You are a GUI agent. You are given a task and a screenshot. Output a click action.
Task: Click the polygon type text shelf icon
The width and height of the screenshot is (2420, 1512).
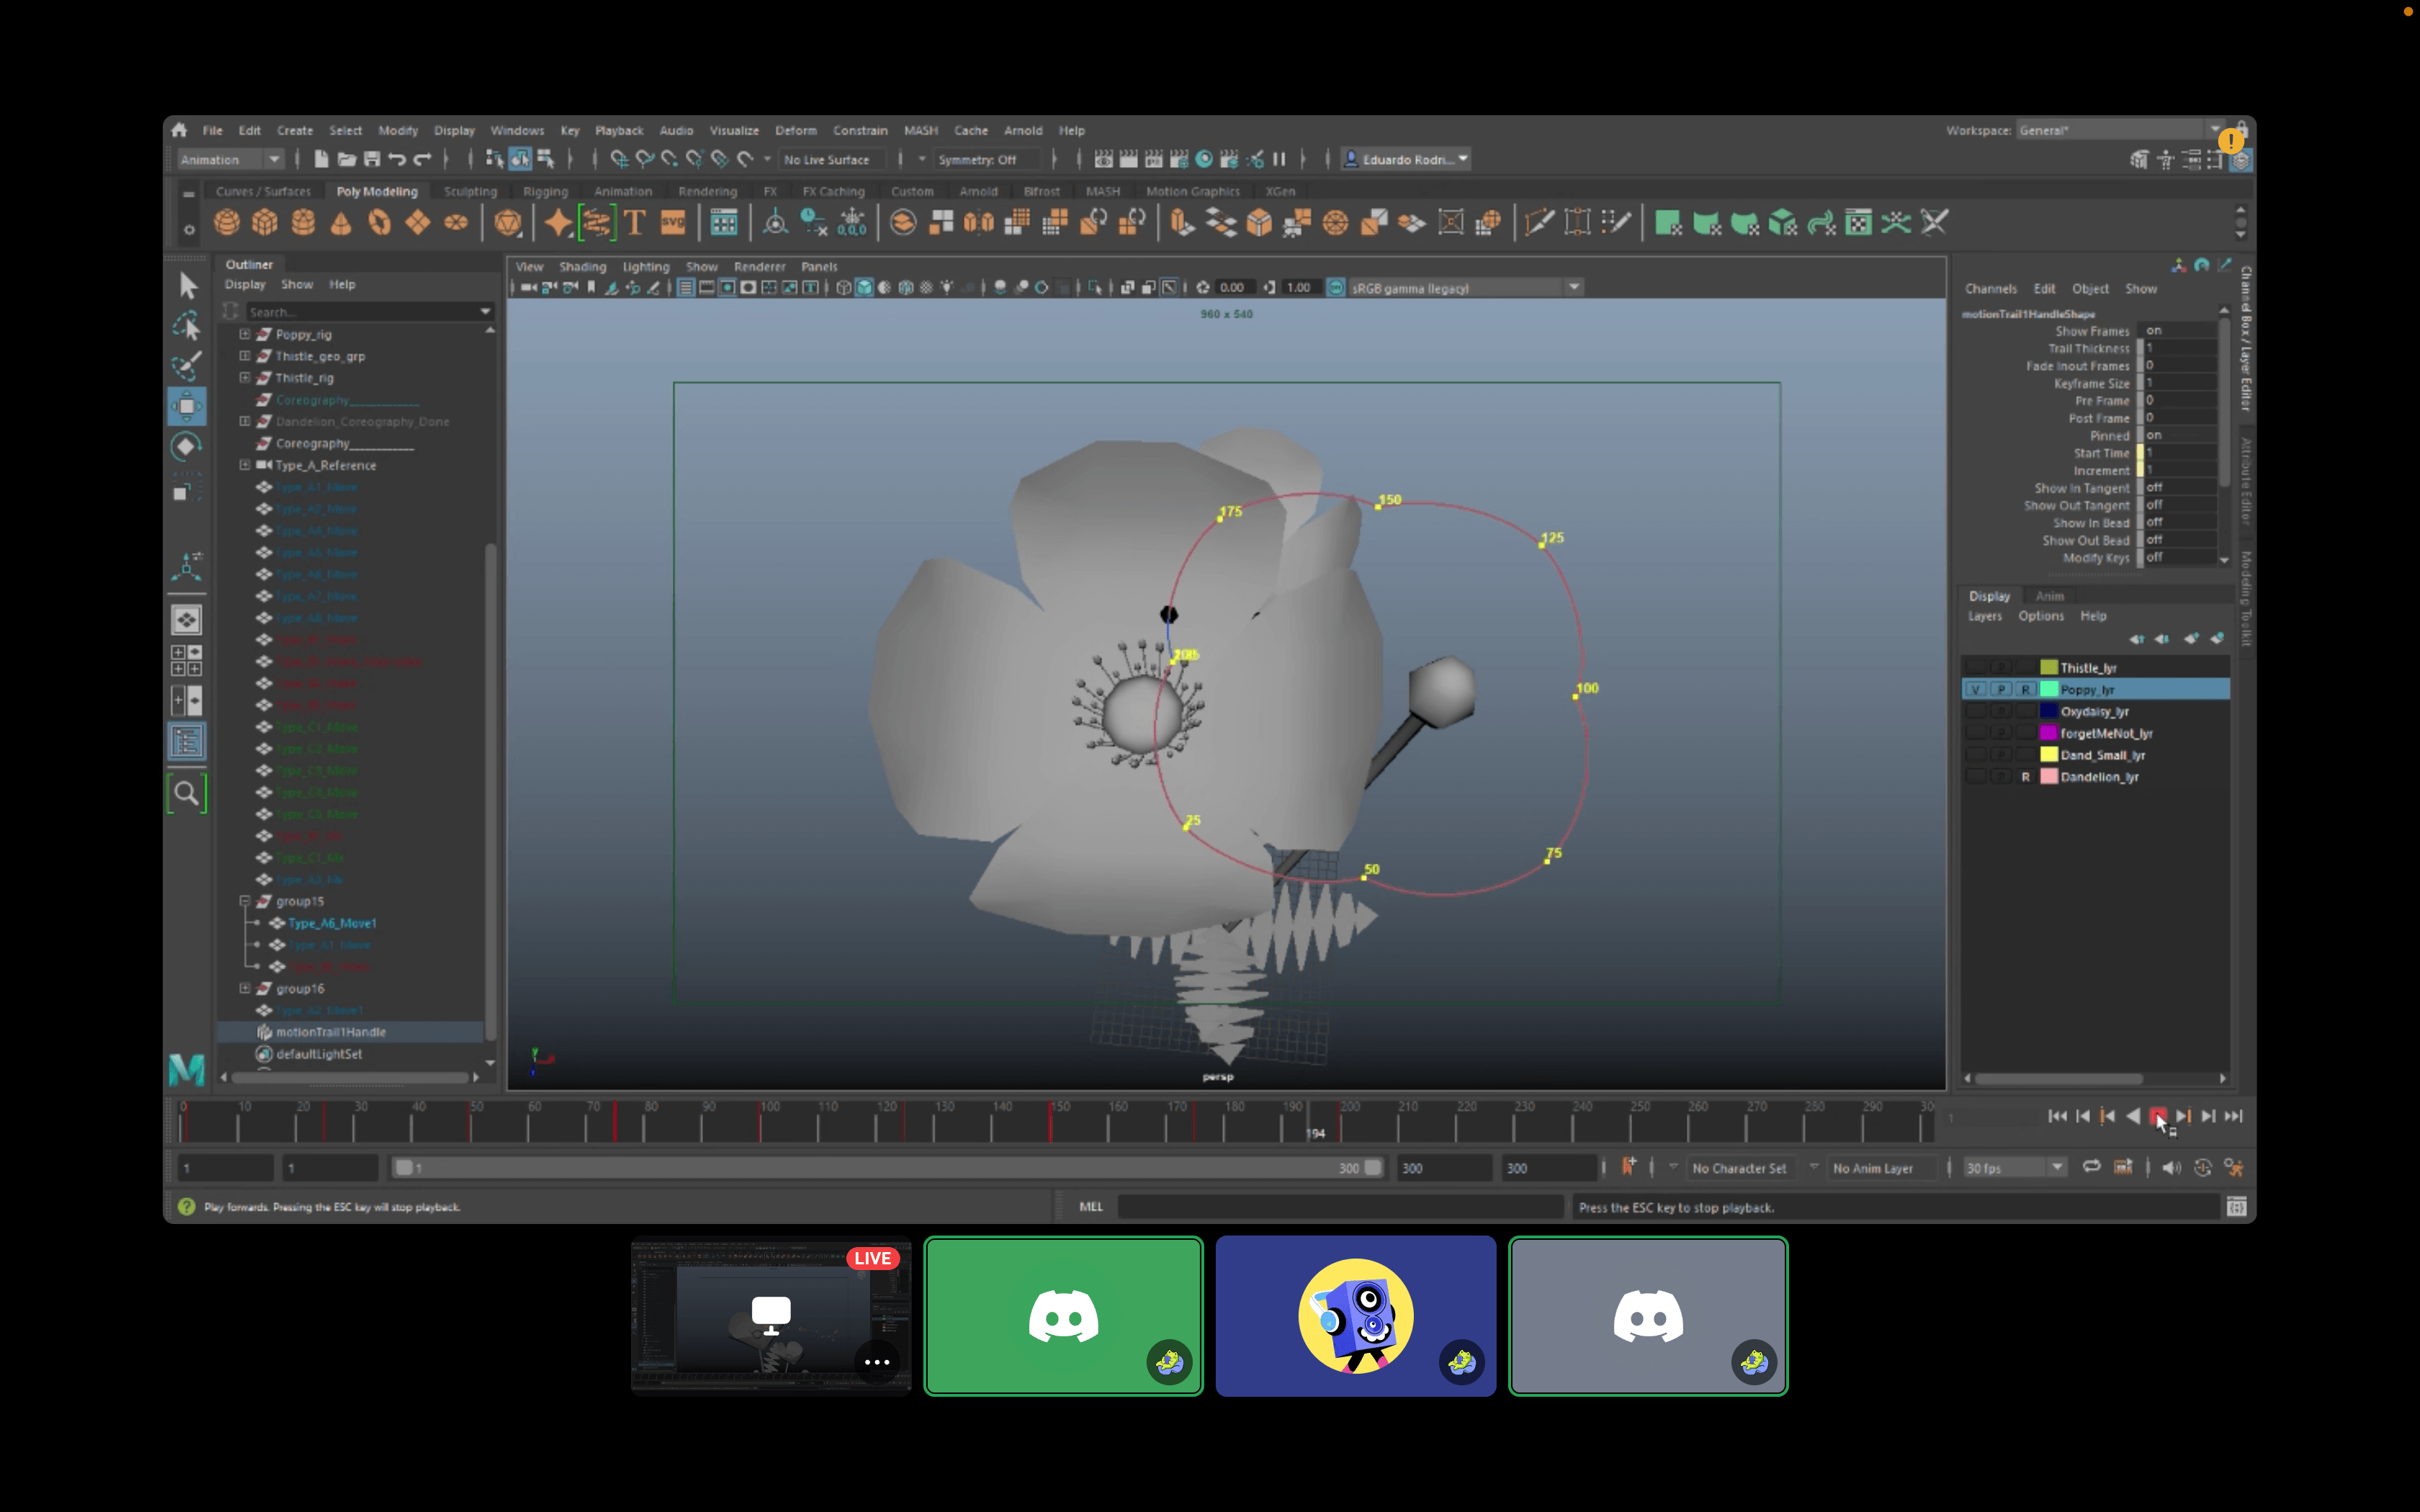[634, 222]
